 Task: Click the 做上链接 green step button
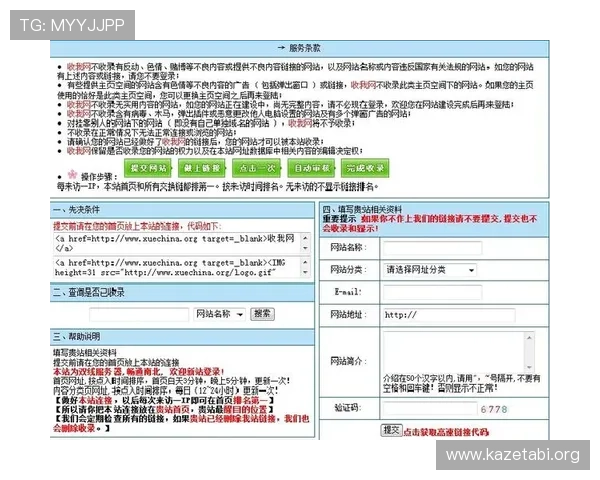click(202, 168)
